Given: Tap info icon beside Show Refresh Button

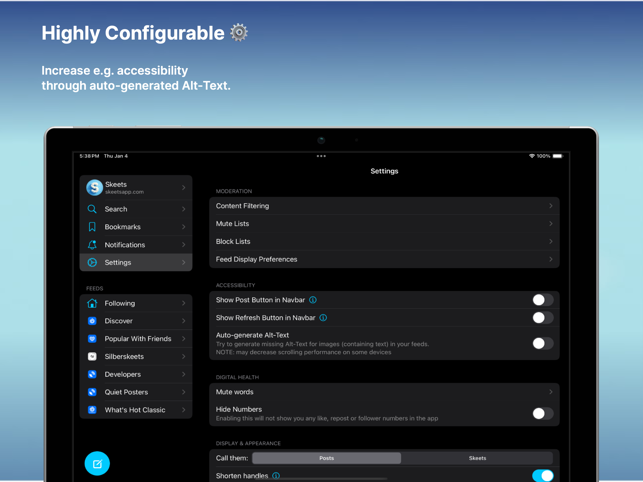Looking at the screenshot, I should pos(323,318).
